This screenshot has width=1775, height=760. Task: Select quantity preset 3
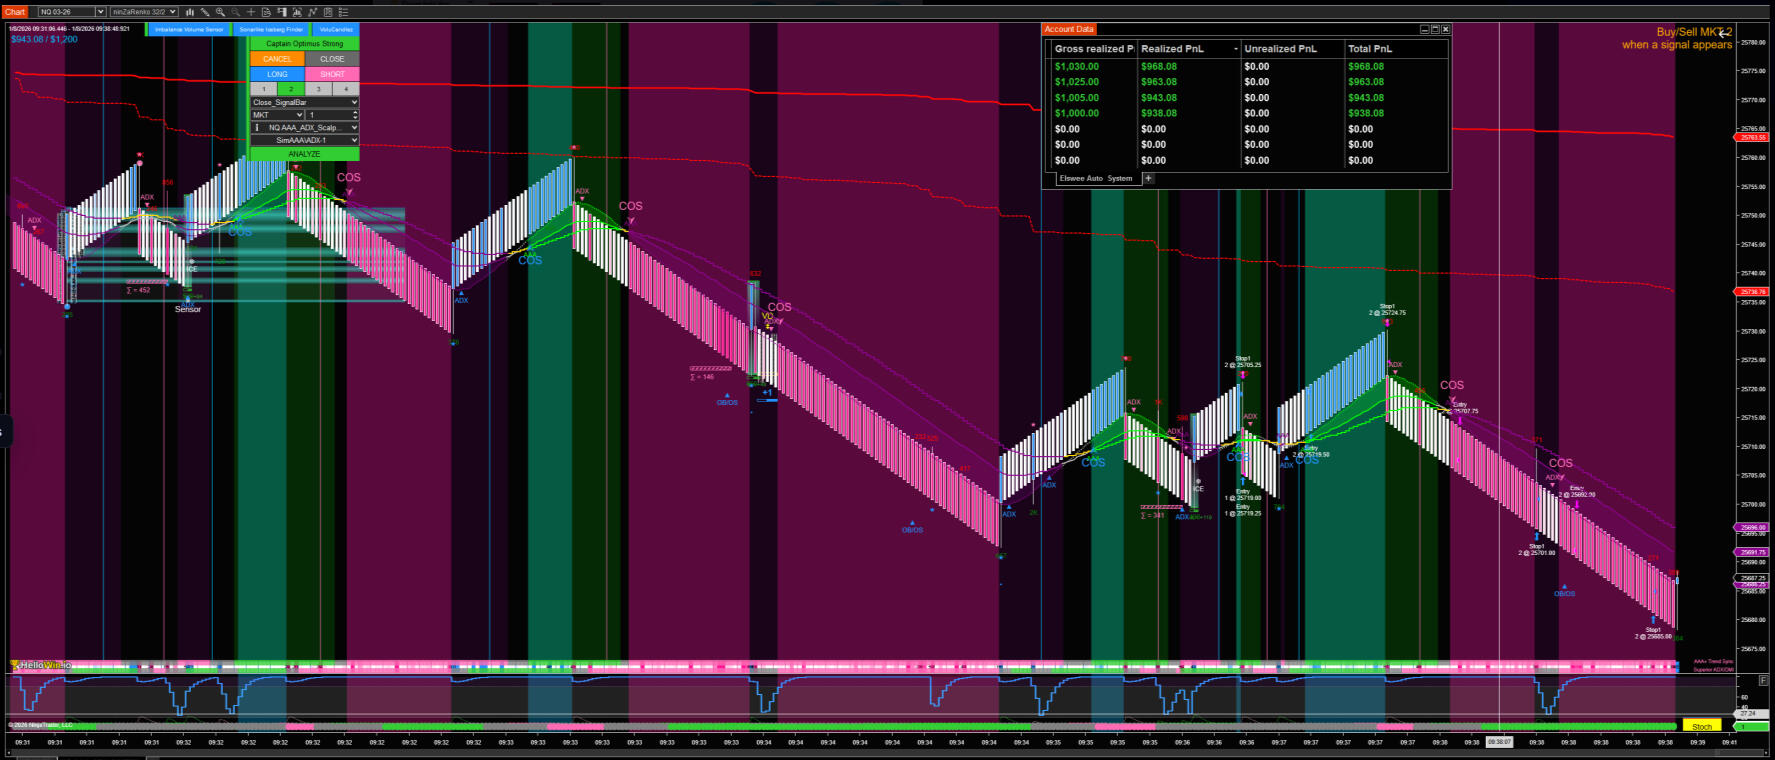point(318,89)
